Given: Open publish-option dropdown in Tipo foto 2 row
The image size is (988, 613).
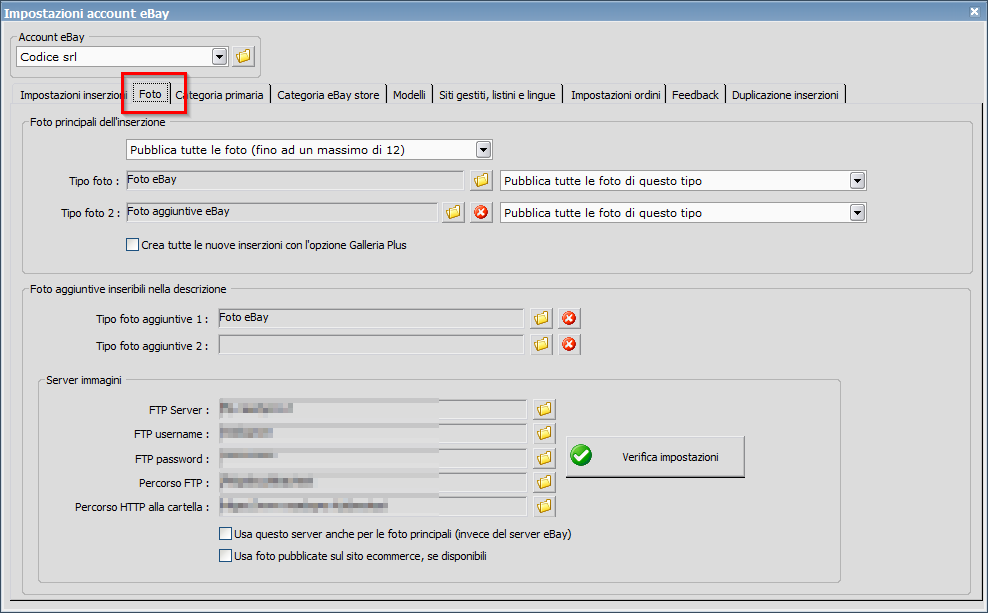Looking at the screenshot, I should point(857,213).
